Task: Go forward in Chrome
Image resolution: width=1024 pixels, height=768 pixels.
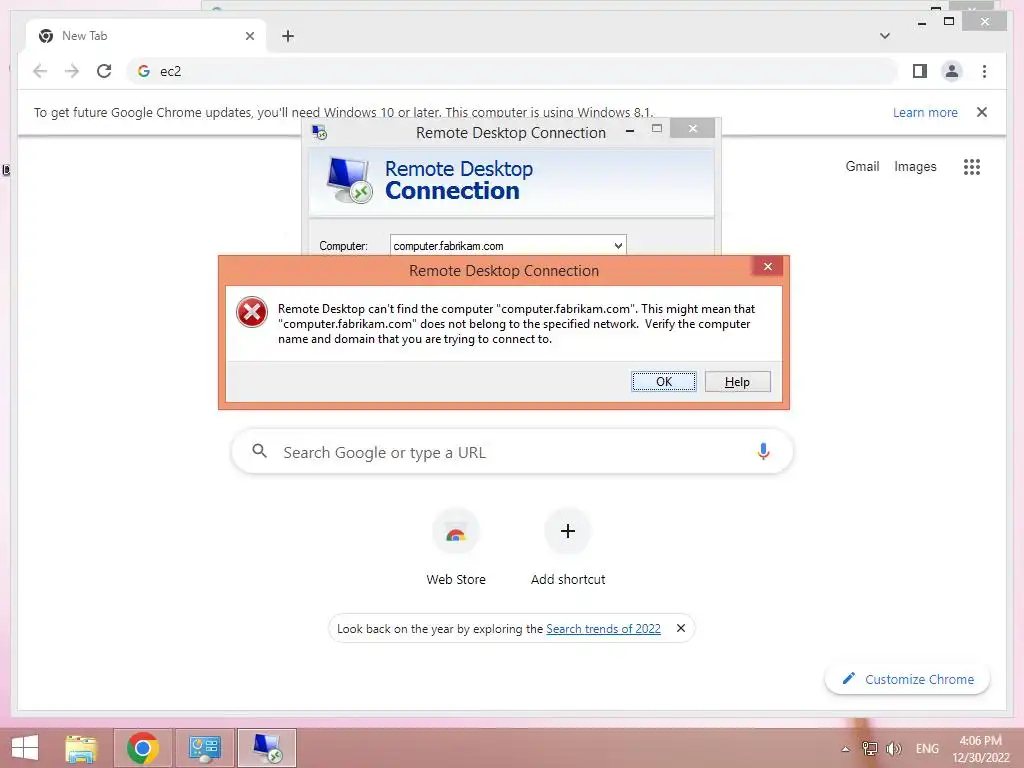Action: point(72,71)
